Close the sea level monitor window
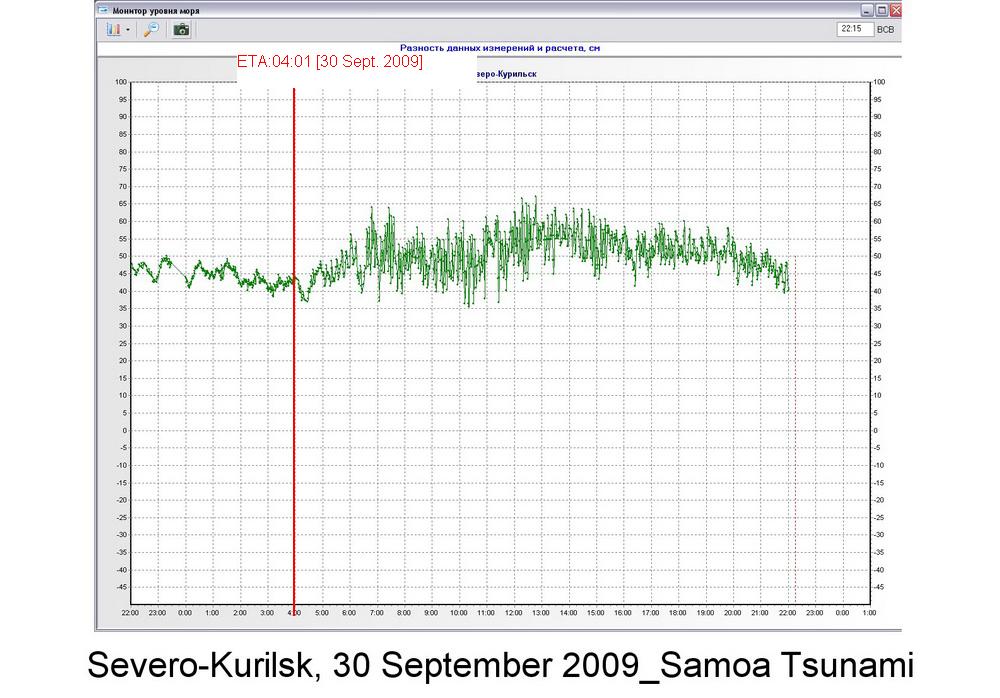 (x=896, y=10)
